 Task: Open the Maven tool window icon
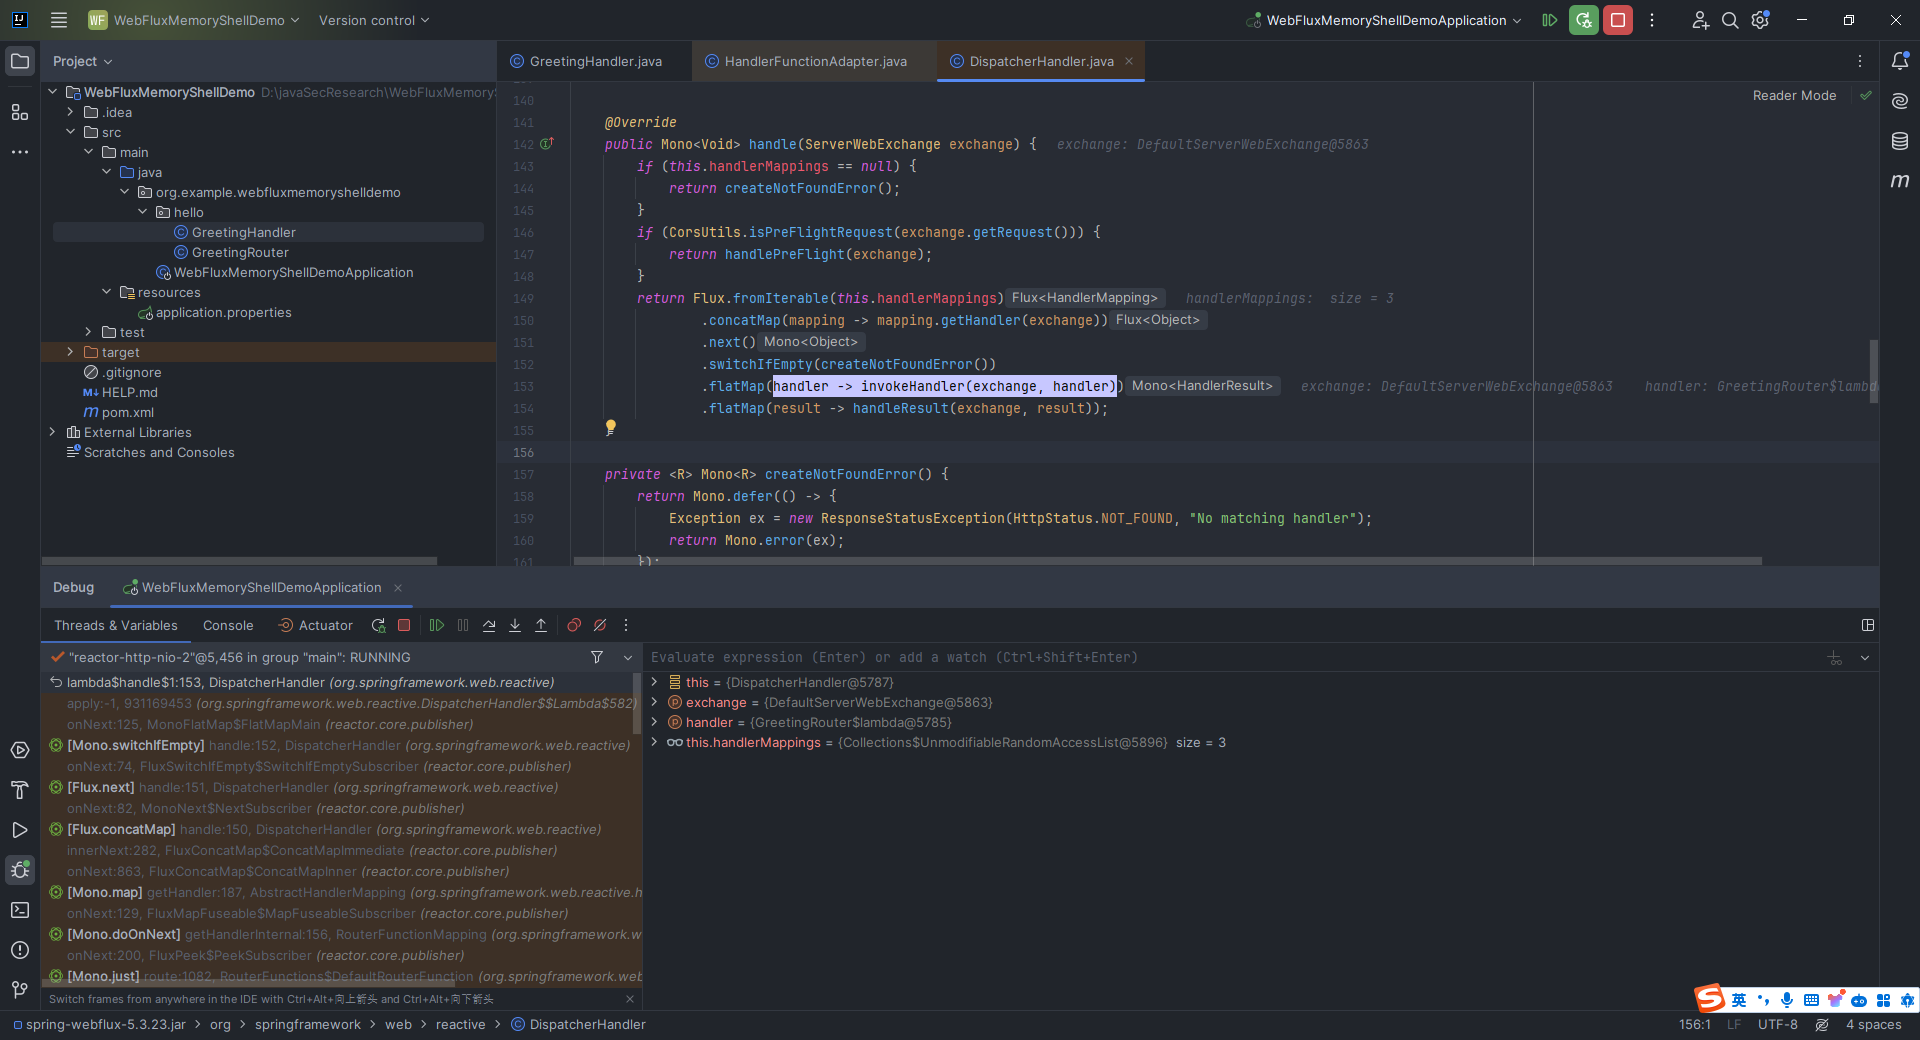coord(1900,181)
